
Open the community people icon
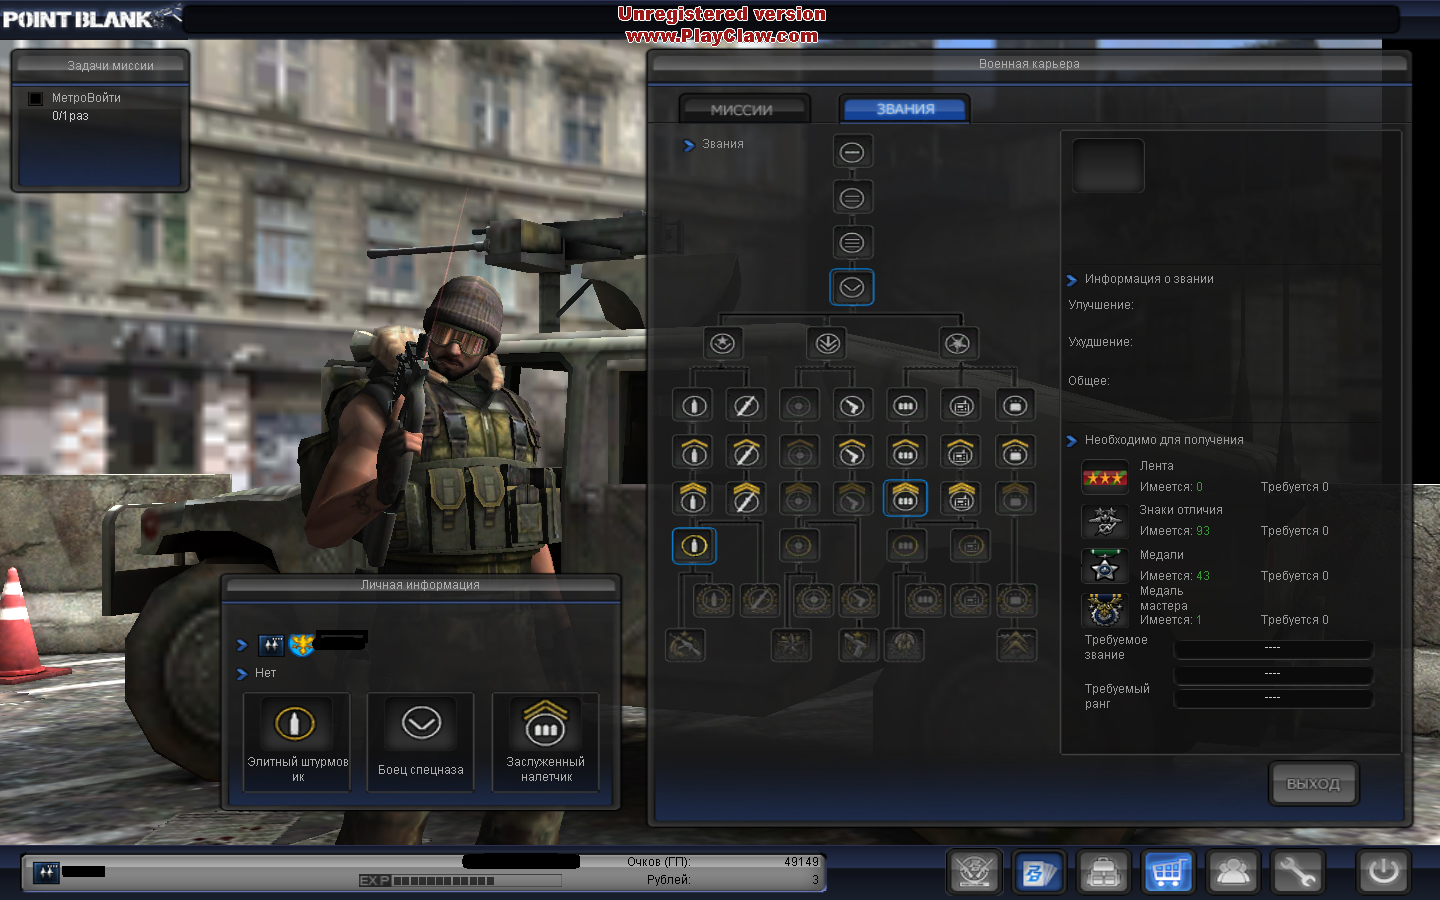click(1233, 872)
